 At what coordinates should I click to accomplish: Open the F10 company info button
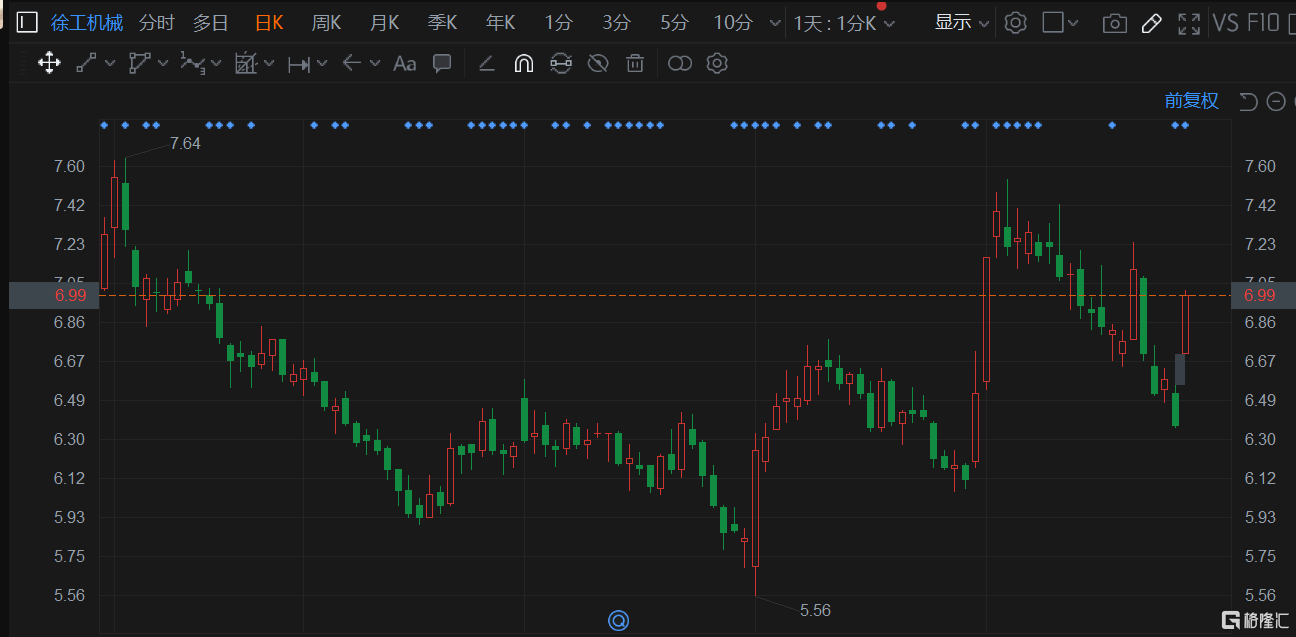[x=1264, y=23]
